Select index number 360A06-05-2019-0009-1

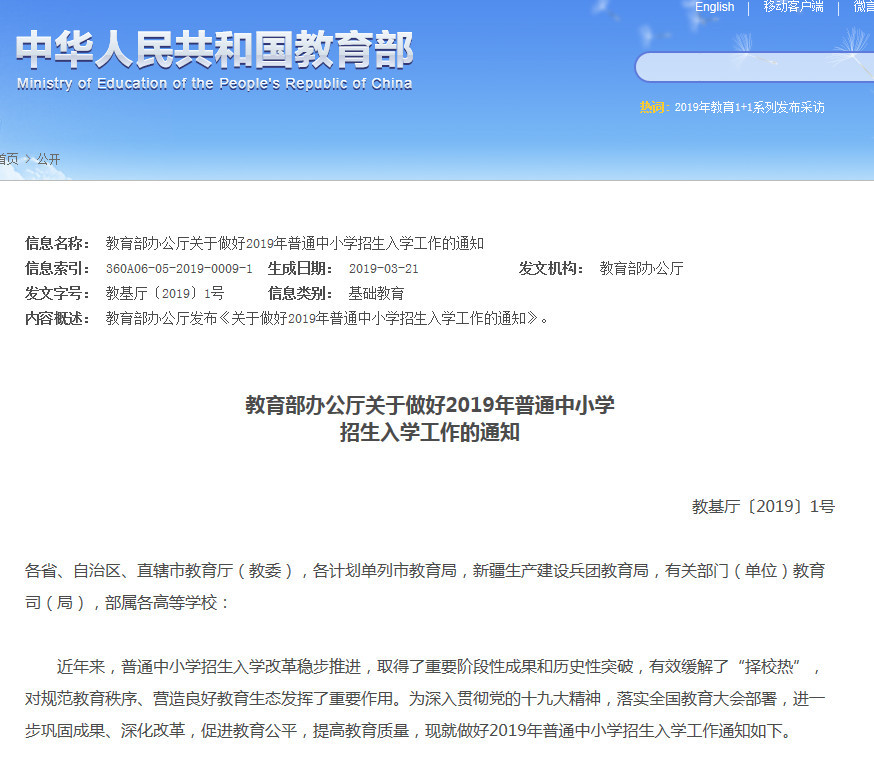pos(179,269)
